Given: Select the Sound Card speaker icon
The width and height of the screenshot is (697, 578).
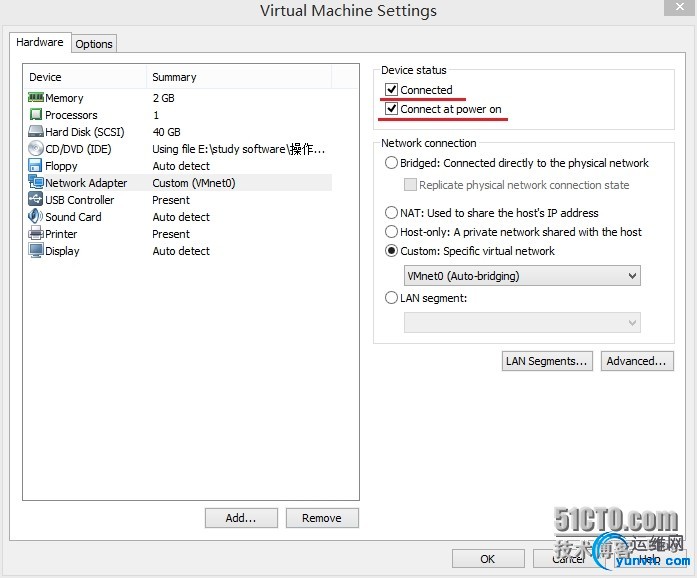Looking at the screenshot, I should click(x=35, y=217).
